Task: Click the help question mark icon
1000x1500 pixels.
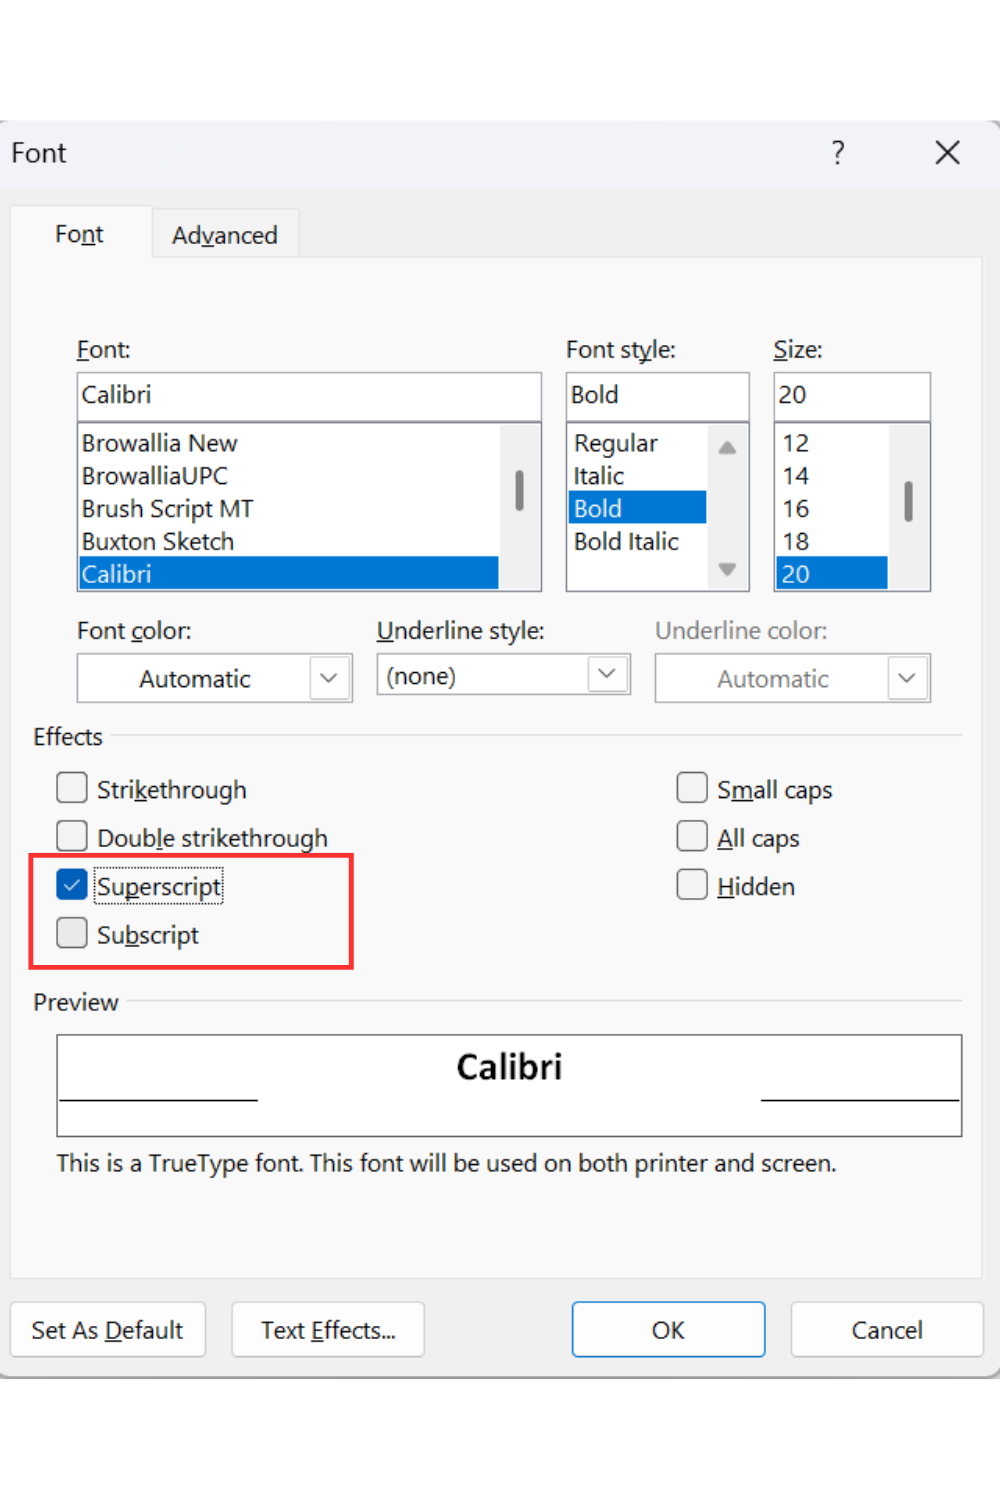Action: point(838,153)
